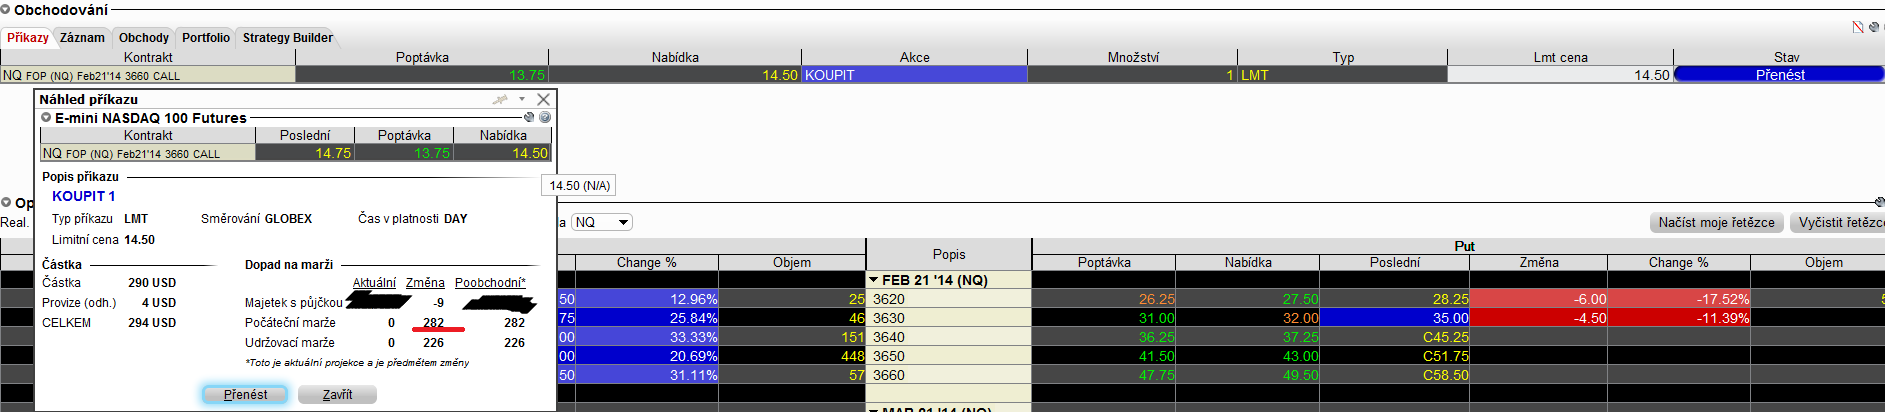Click the Put Poptávka column header
Image resolution: width=1885 pixels, height=412 pixels.
click(x=1104, y=262)
